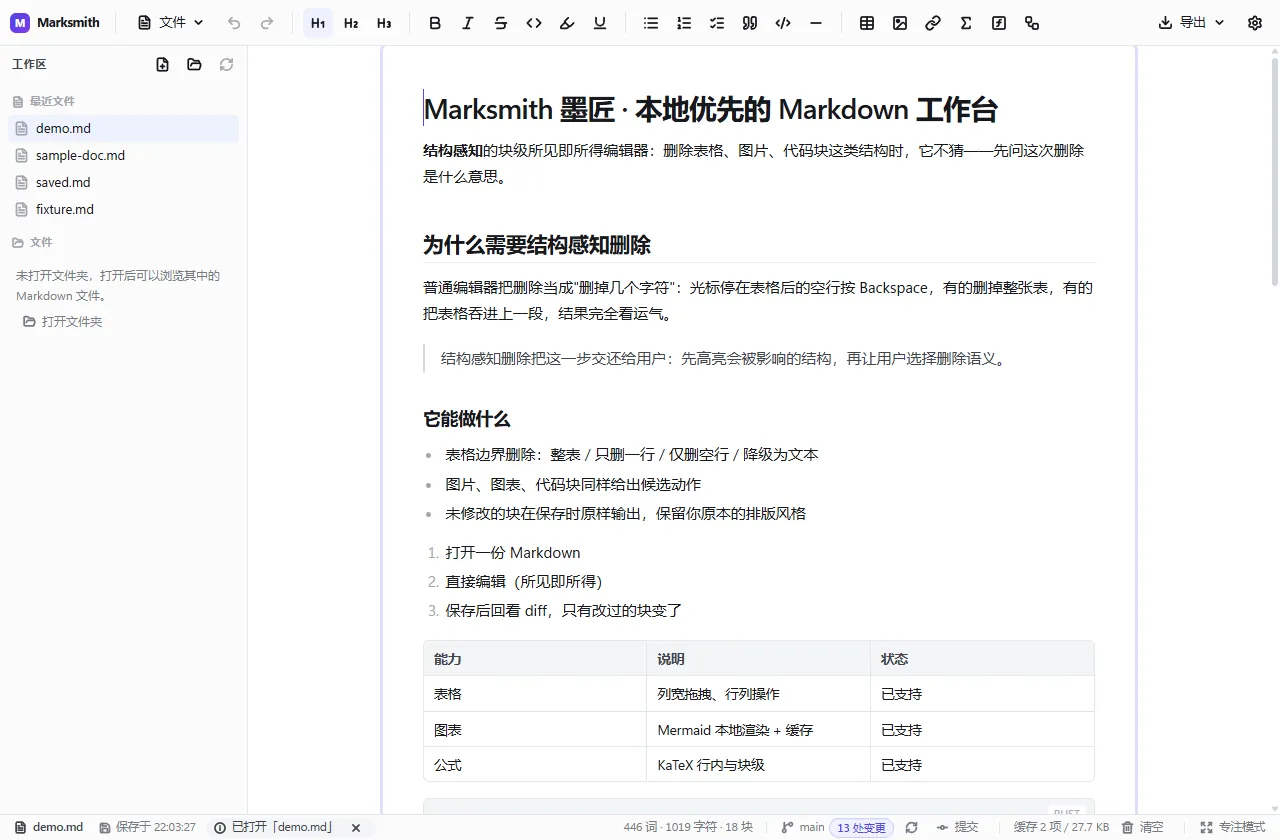Toggle inline code formatting
Screen dimensions: 1280x840
point(534,23)
